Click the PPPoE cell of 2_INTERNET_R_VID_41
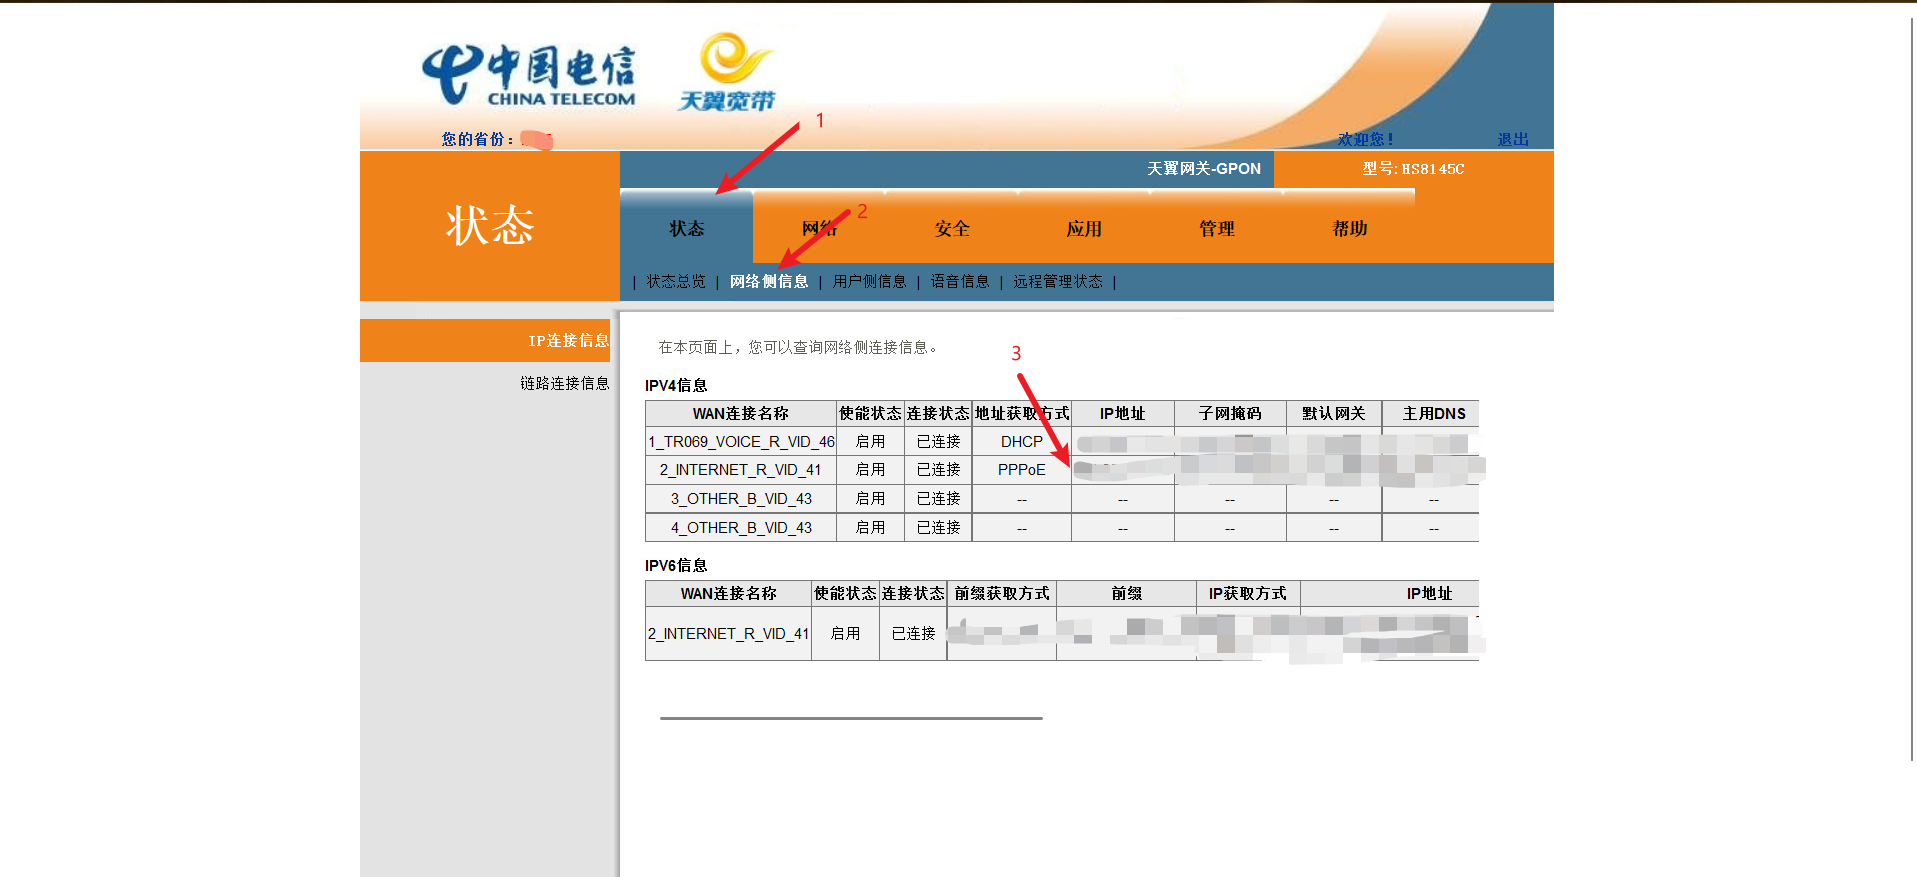The height and width of the screenshot is (877, 1917). pyautogui.click(x=1021, y=470)
